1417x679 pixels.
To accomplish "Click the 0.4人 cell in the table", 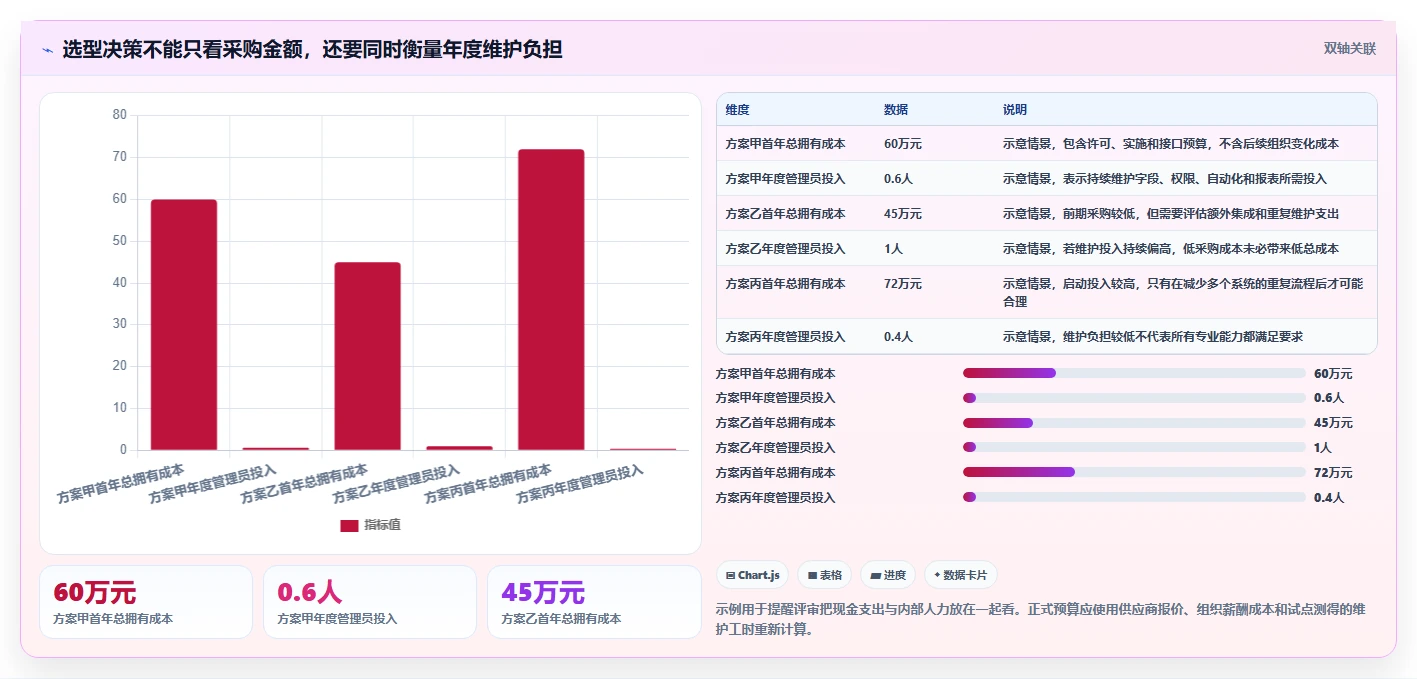I will click(898, 337).
